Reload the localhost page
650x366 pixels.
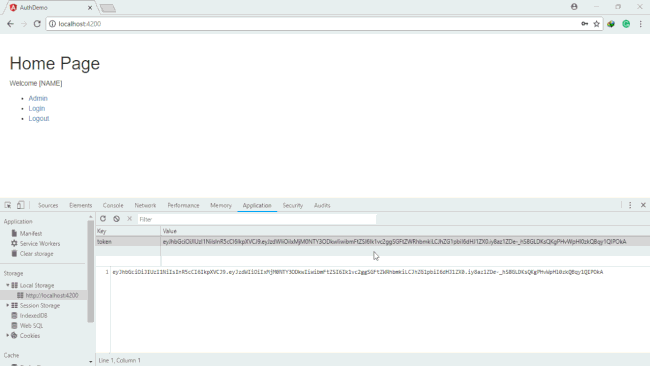click(37, 24)
